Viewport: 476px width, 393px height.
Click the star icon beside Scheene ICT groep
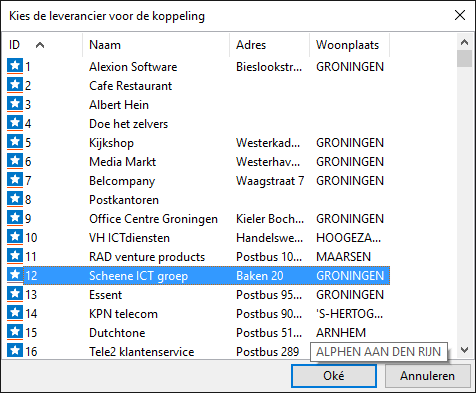[x=15, y=275]
